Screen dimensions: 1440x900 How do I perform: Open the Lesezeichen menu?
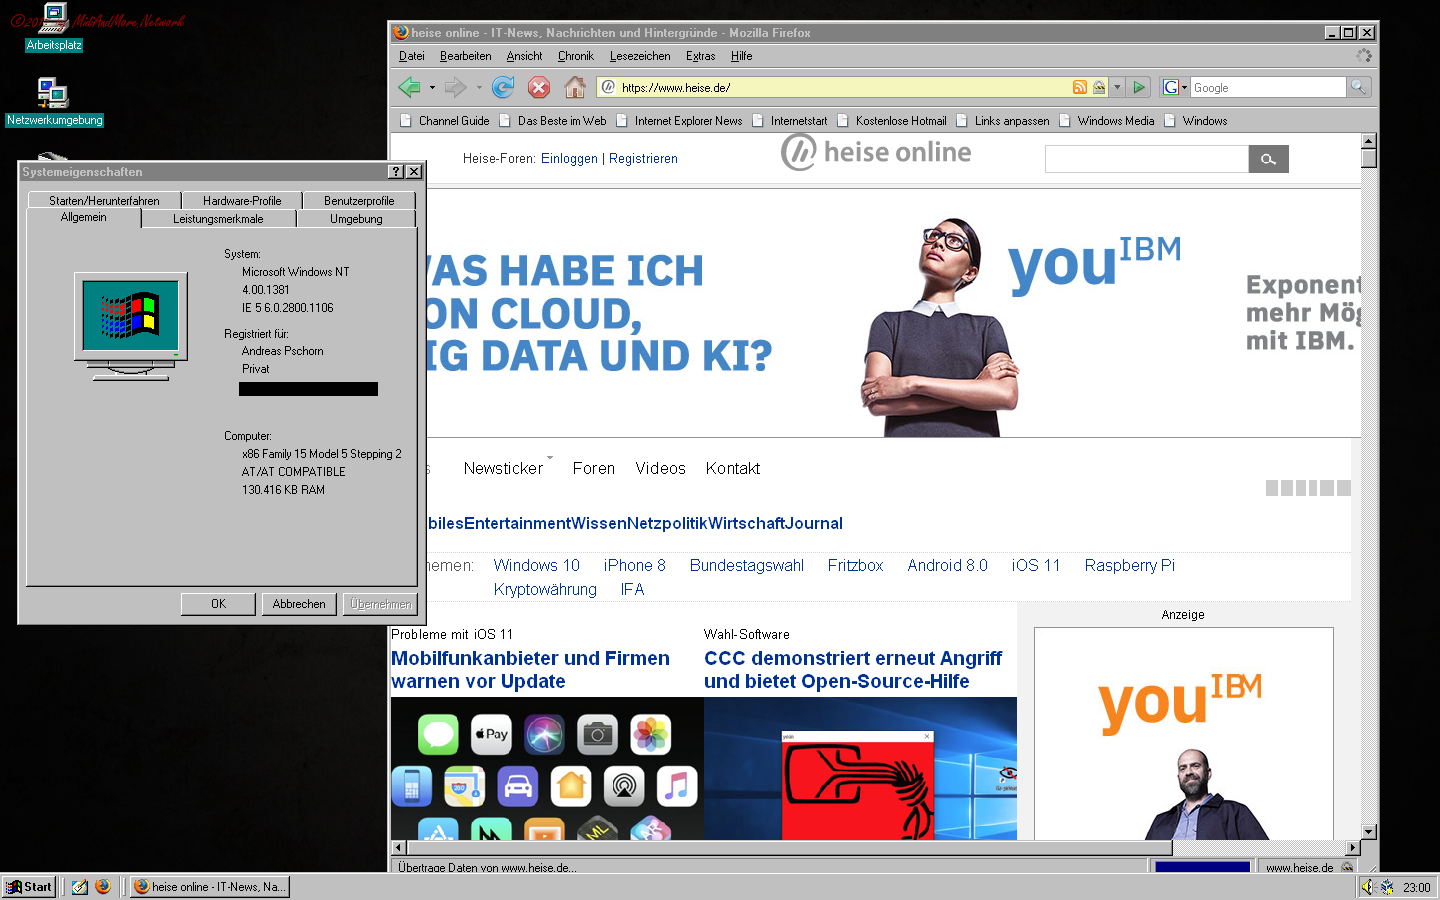pos(639,56)
